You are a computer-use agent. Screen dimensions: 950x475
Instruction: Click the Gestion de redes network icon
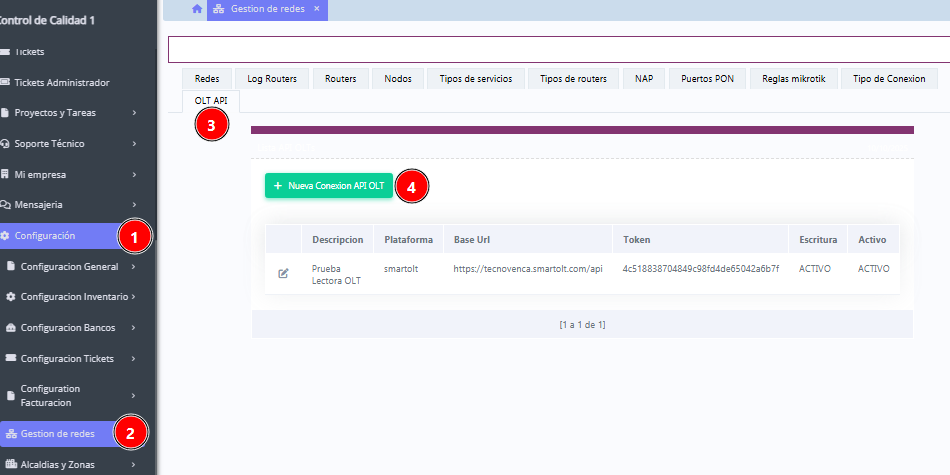[x=12, y=434]
